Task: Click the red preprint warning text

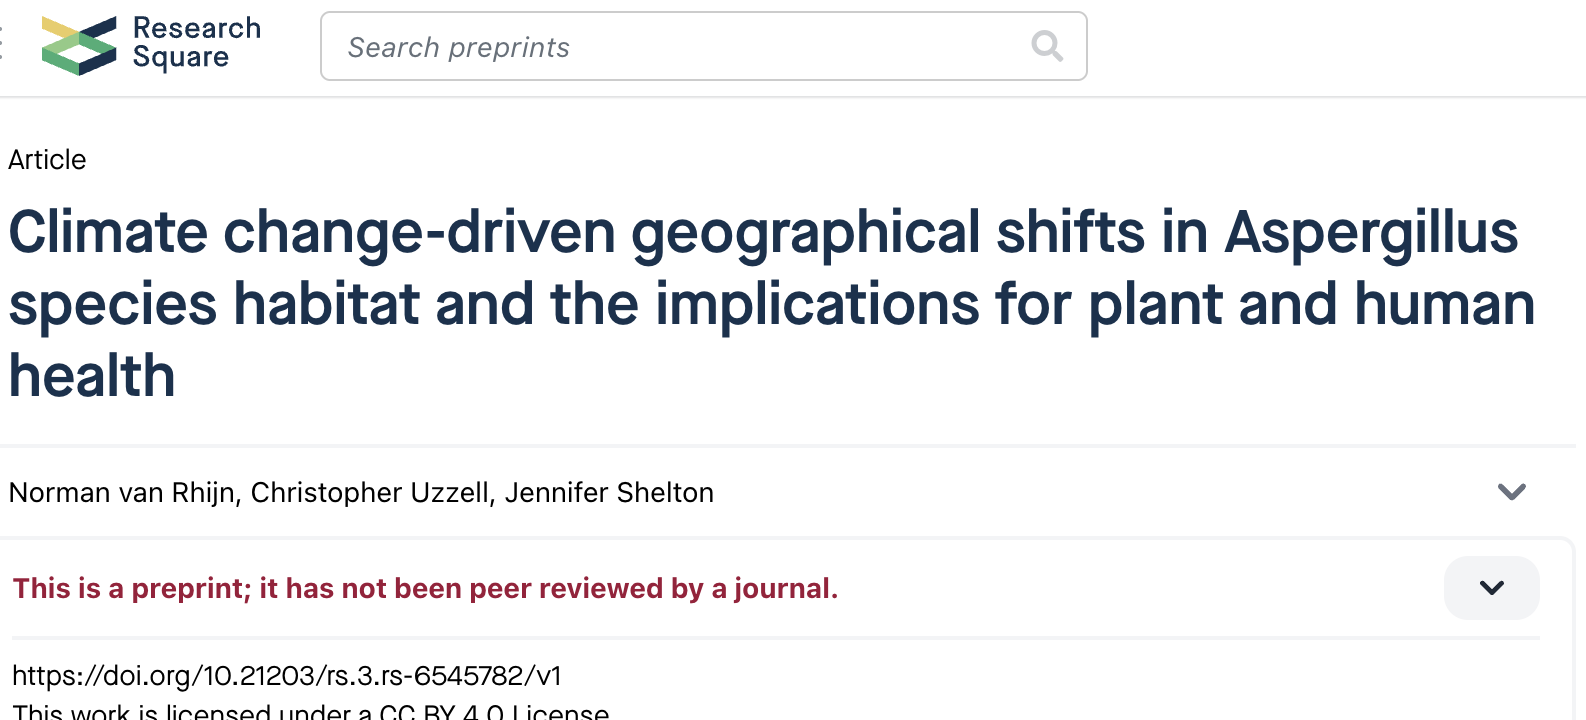Action: point(425,588)
